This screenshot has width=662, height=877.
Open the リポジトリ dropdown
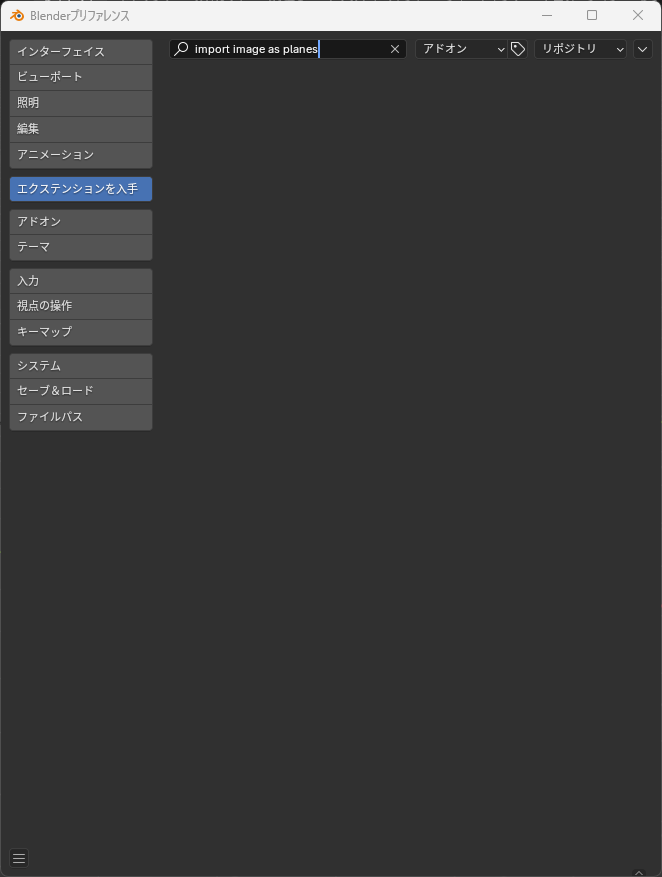[580, 49]
